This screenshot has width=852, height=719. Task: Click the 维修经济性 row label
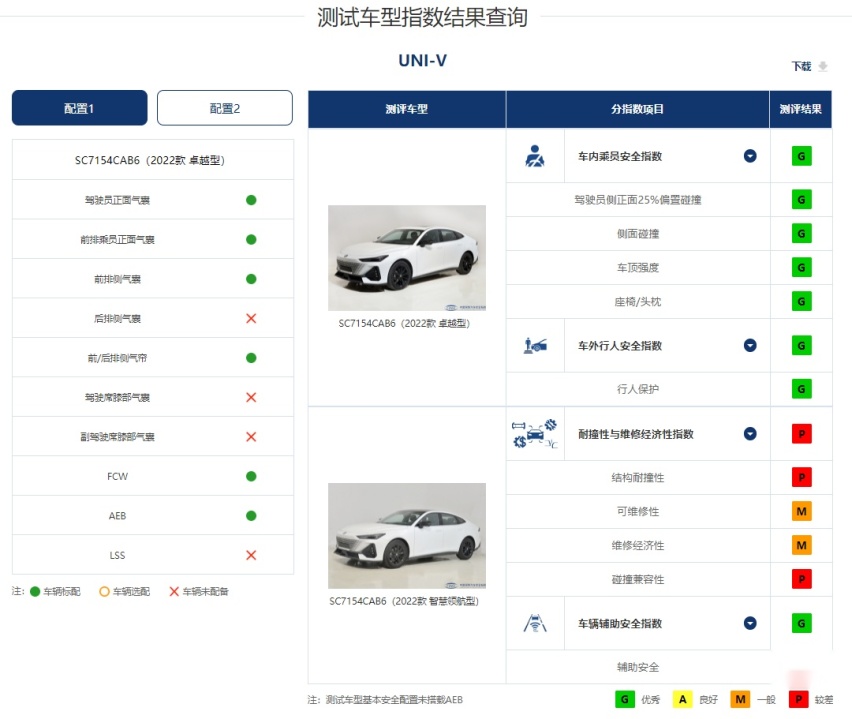click(638, 546)
